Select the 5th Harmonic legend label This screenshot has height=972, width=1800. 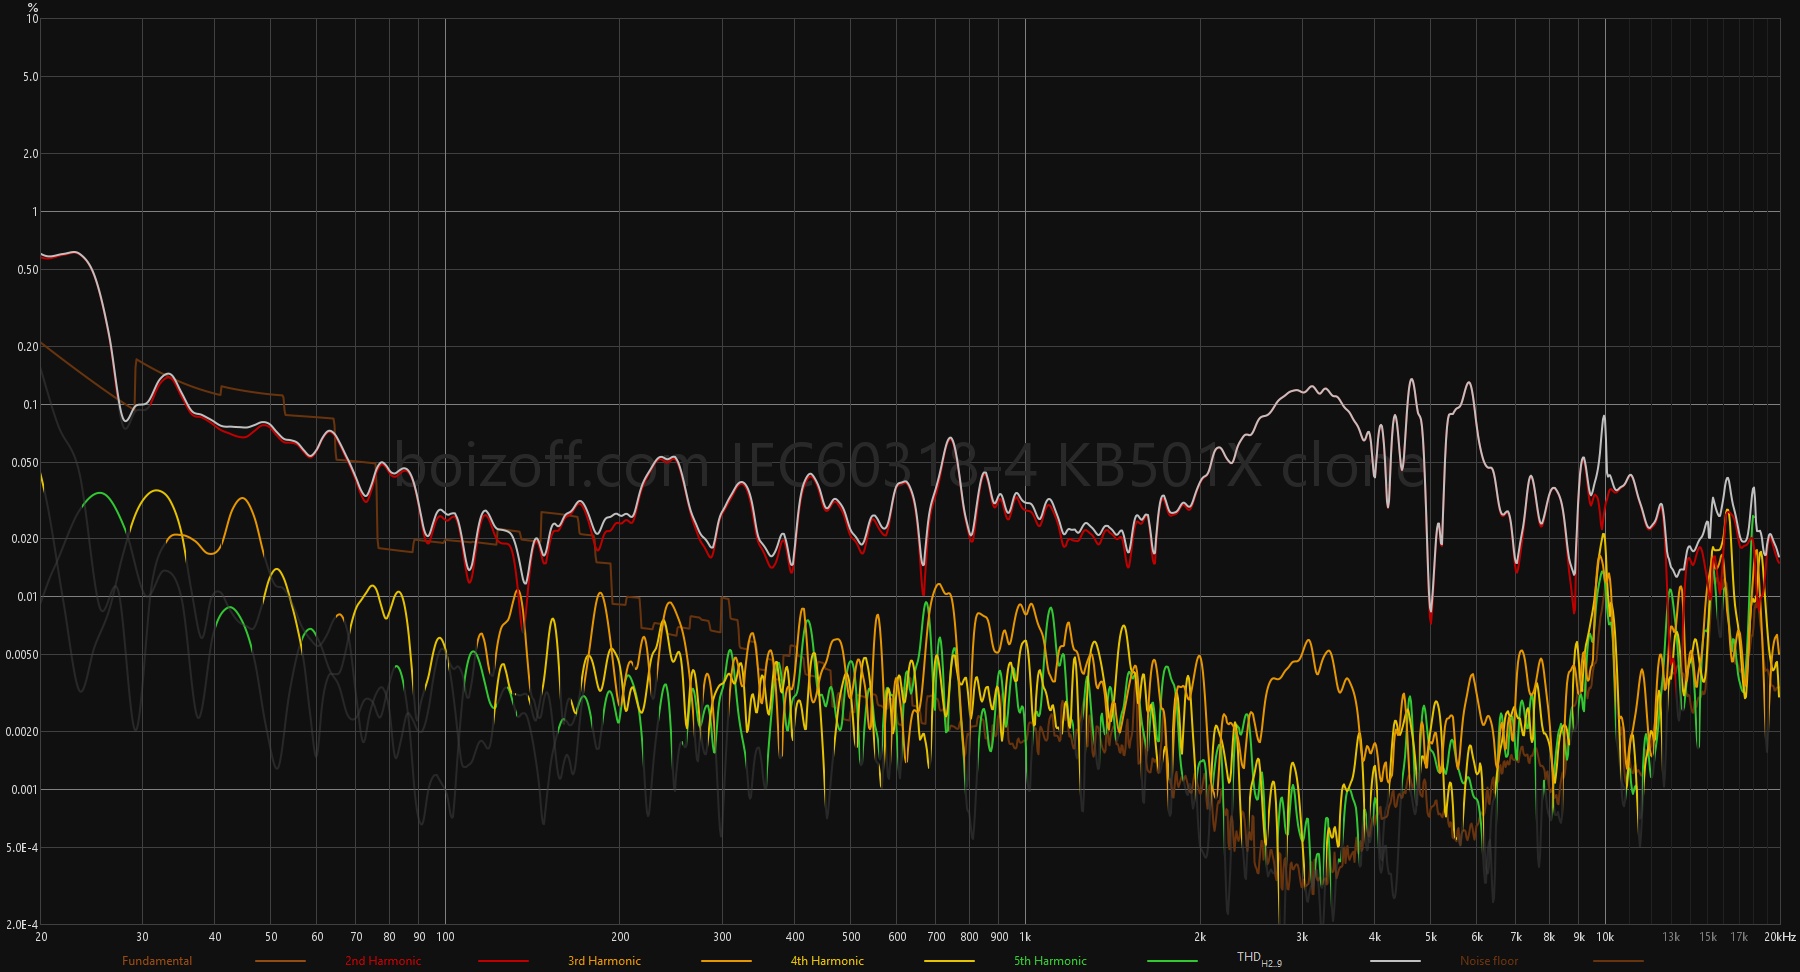pyautogui.click(x=1050, y=961)
